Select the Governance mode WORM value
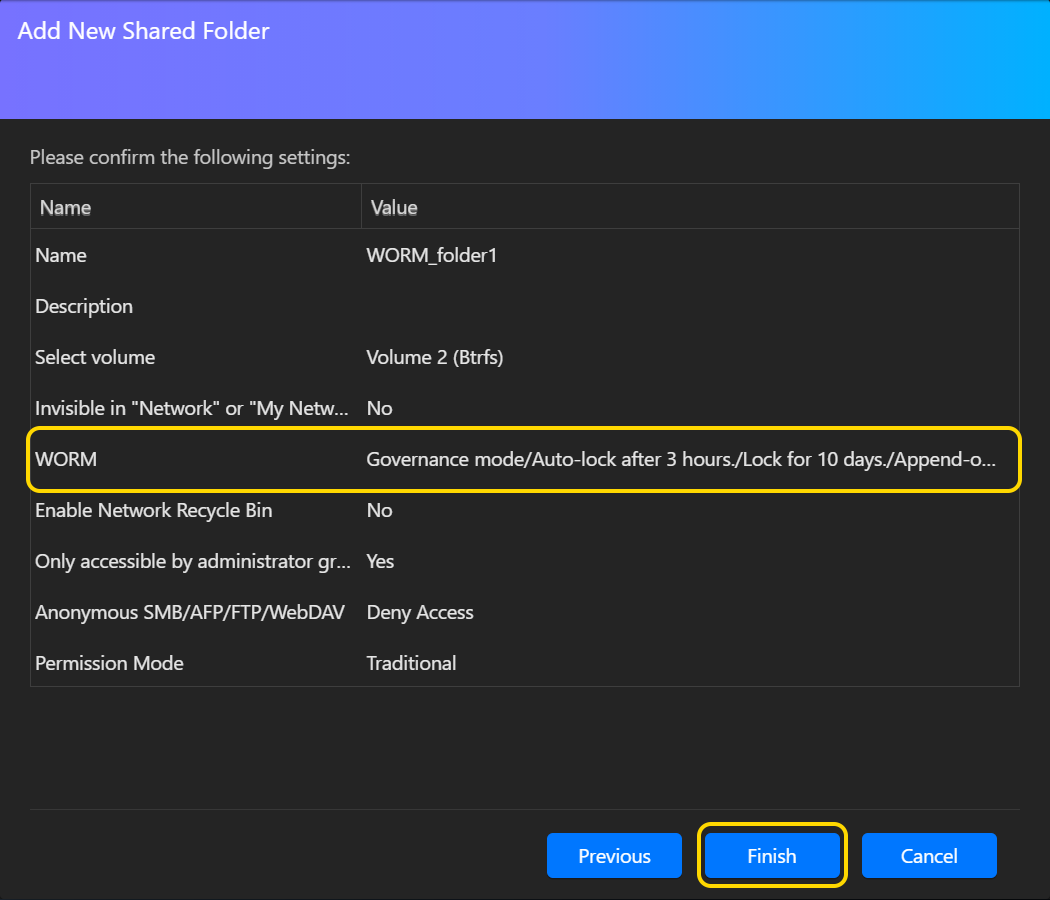Screen dimensions: 1050x900 [681, 459]
